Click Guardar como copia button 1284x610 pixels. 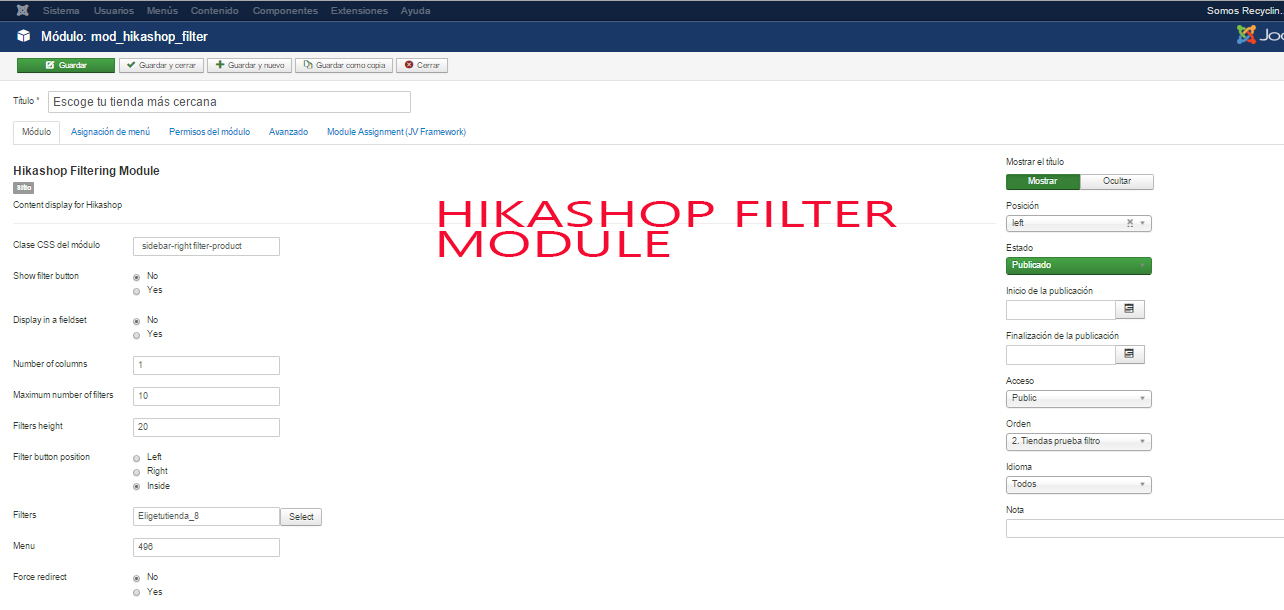coord(344,65)
